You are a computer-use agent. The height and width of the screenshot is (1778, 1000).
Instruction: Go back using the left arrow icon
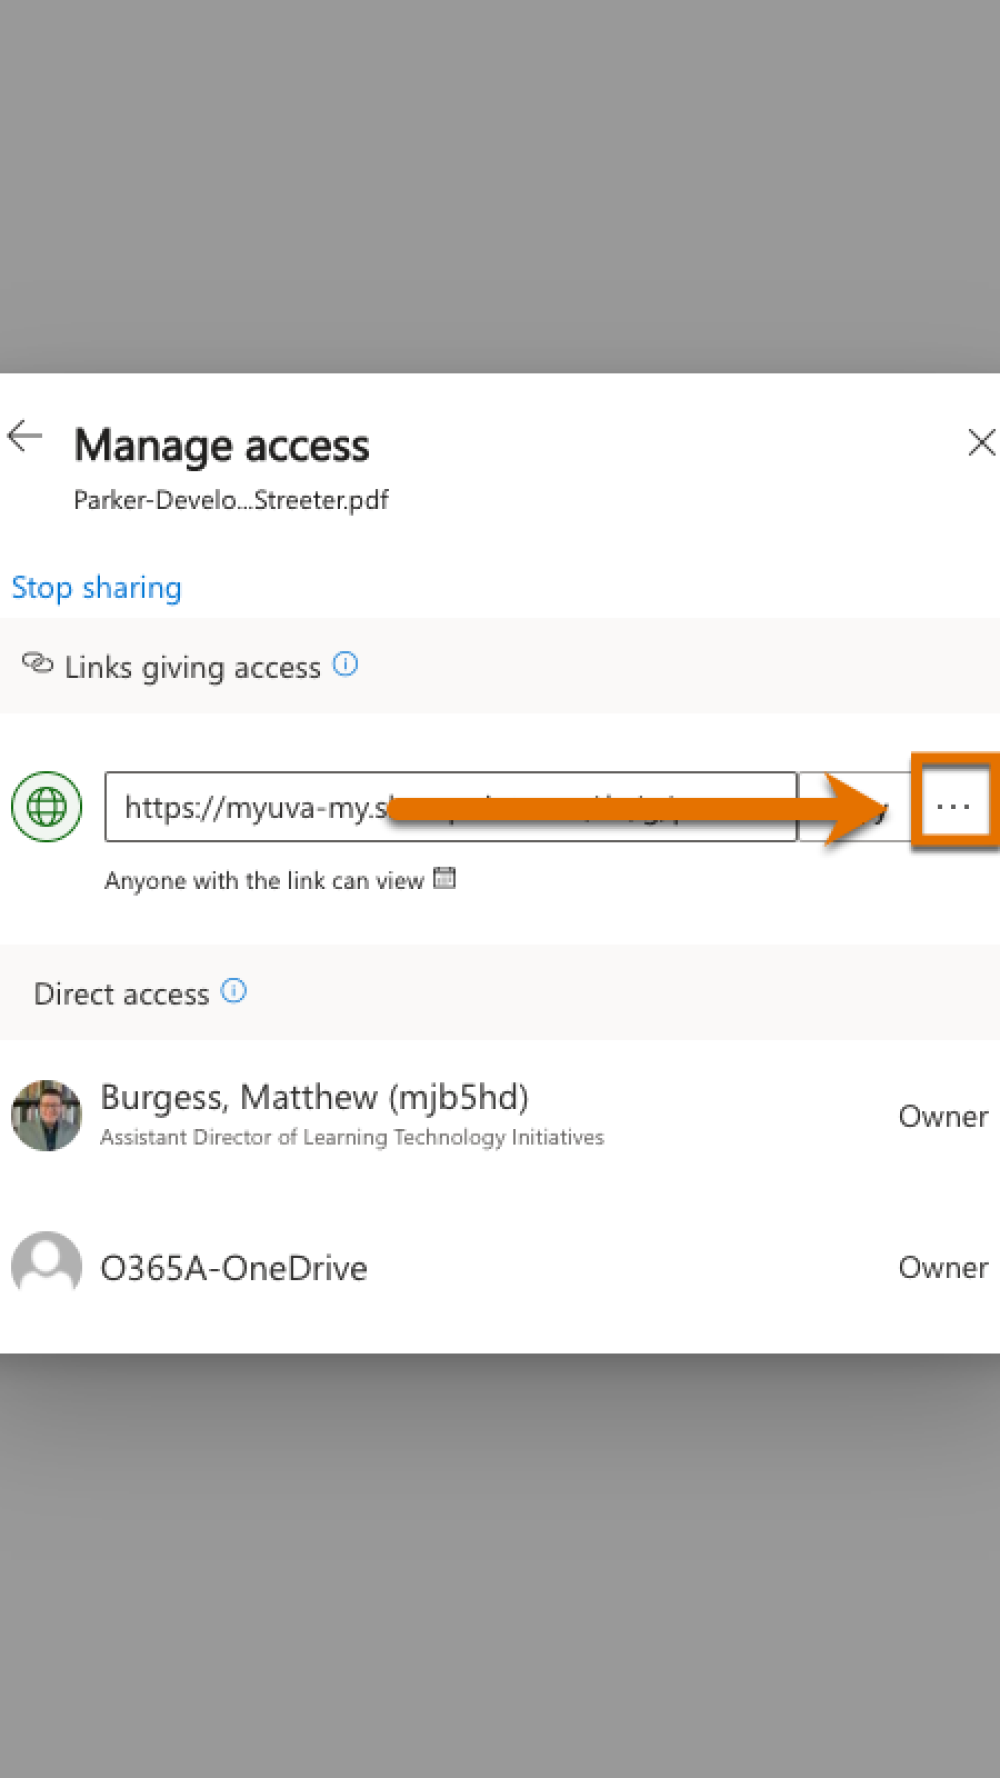pyautogui.click(x=24, y=436)
